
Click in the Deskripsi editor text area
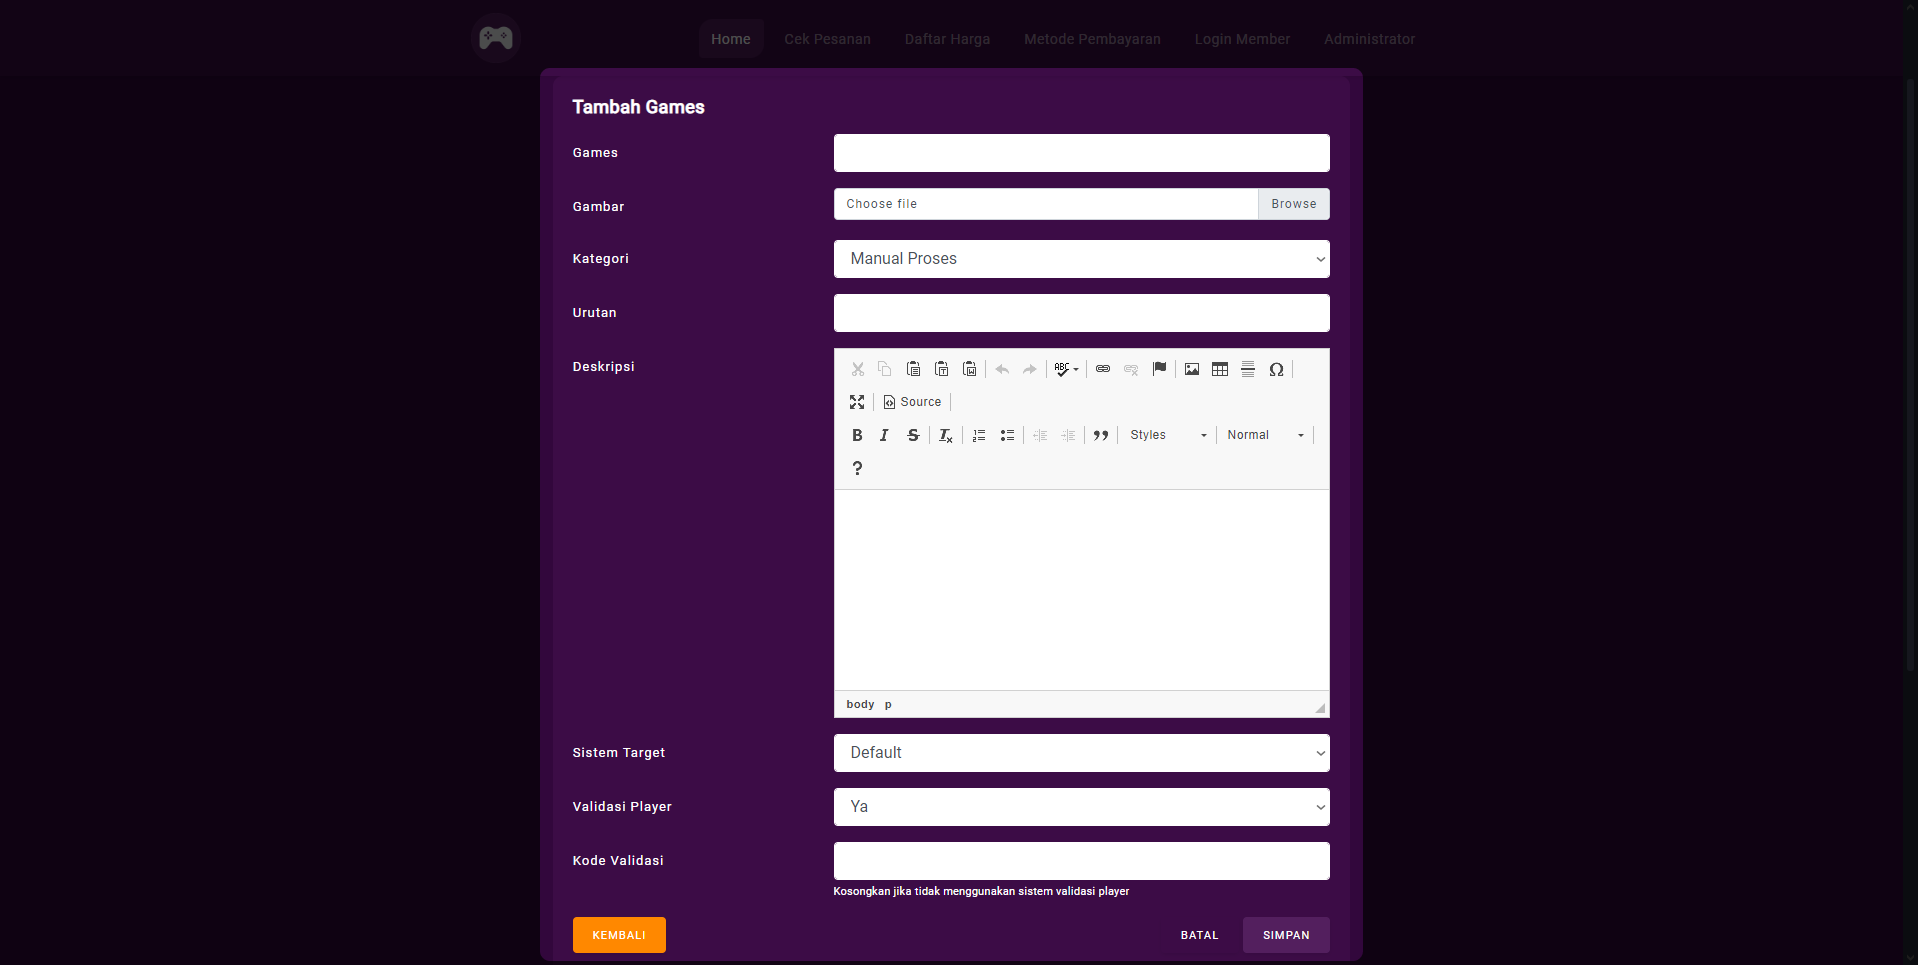click(x=1081, y=590)
